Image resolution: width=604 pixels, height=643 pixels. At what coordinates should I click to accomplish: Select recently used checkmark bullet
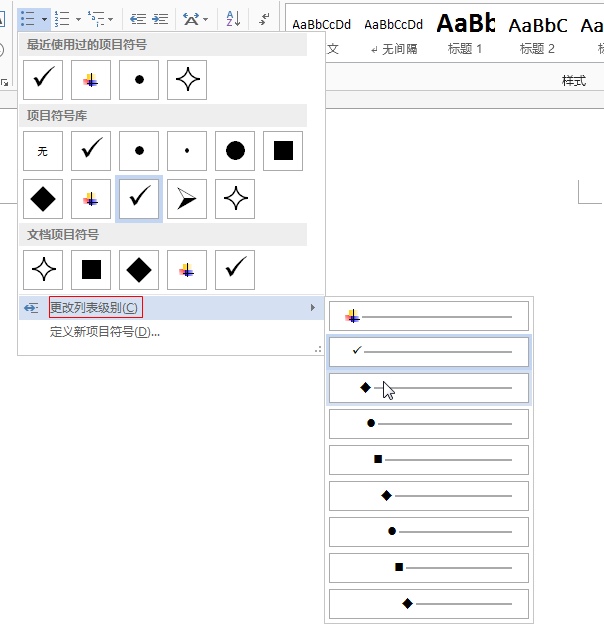43,80
